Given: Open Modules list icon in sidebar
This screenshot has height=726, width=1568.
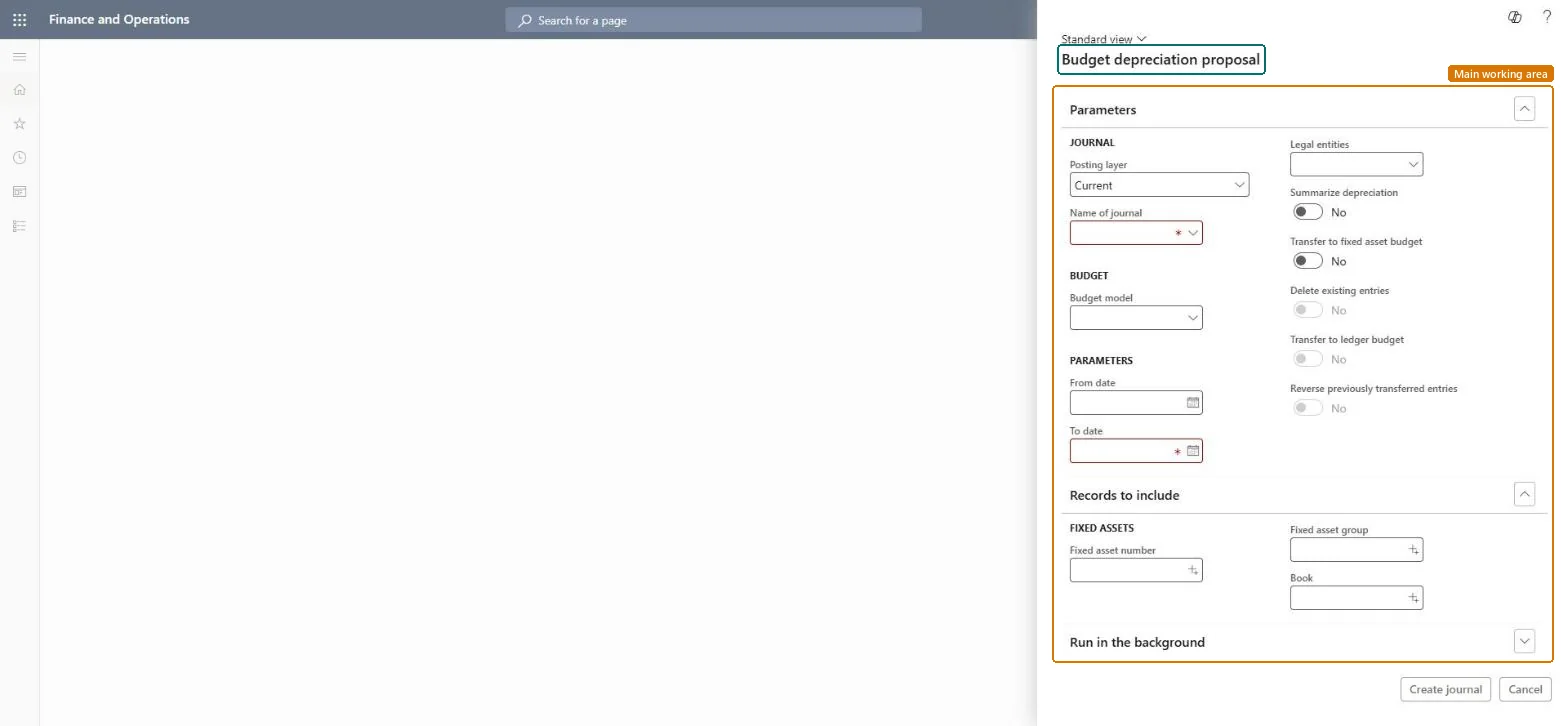Looking at the screenshot, I should click(19, 226).
